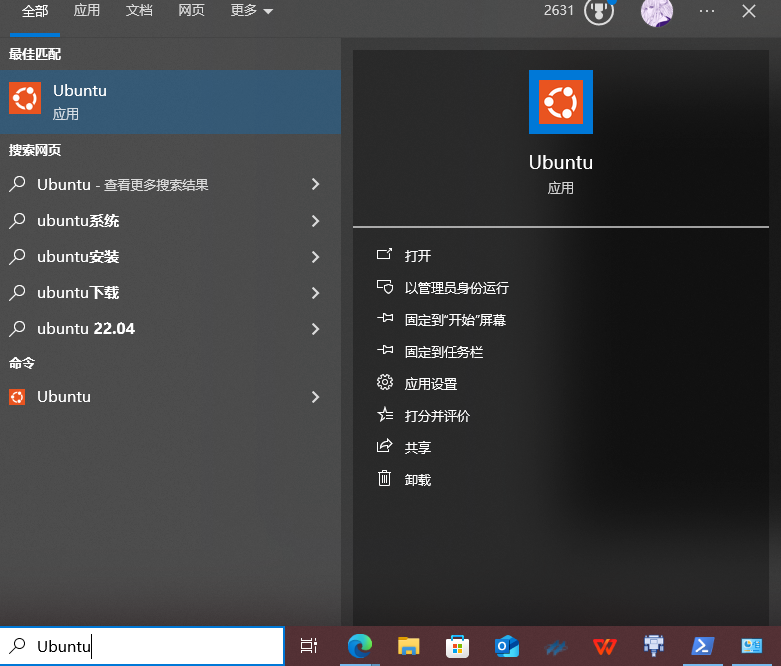Open Microsoft Store from the taskbar
The image size is (781, 666).
point(457,647)
